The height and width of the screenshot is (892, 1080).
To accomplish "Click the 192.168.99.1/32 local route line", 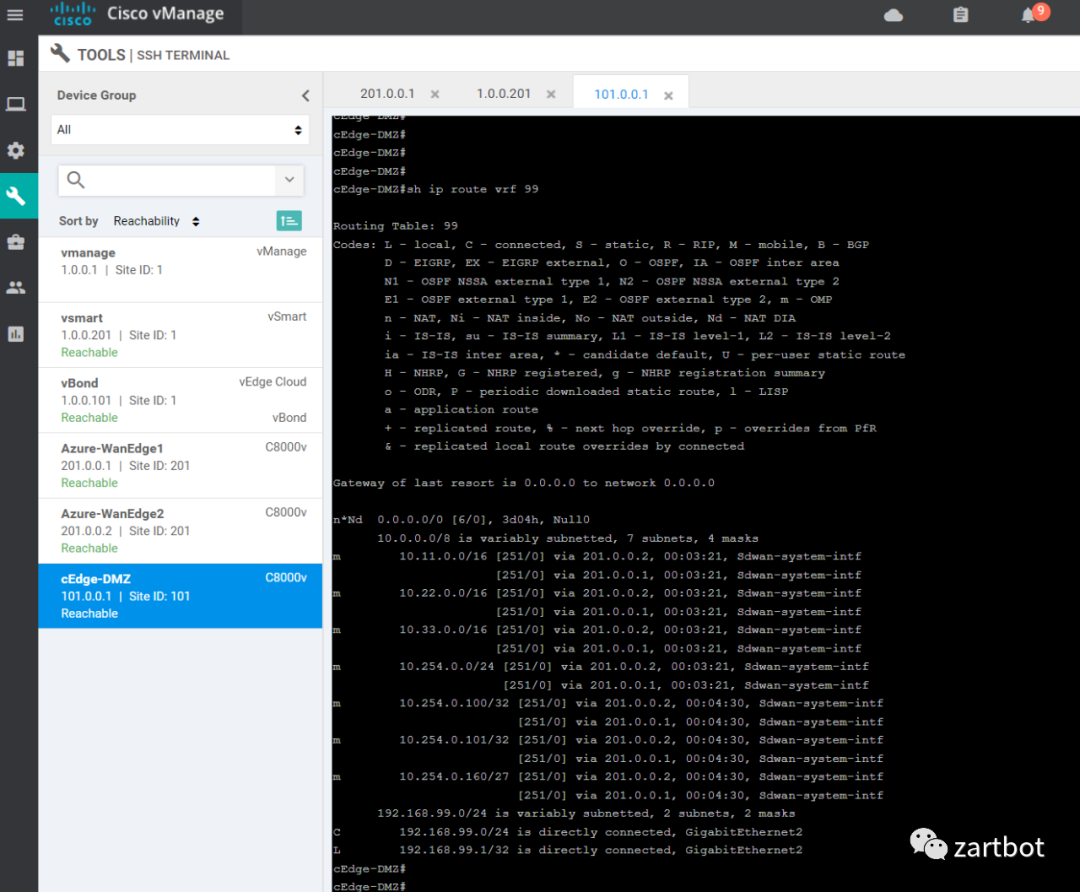I will [568, 850].
